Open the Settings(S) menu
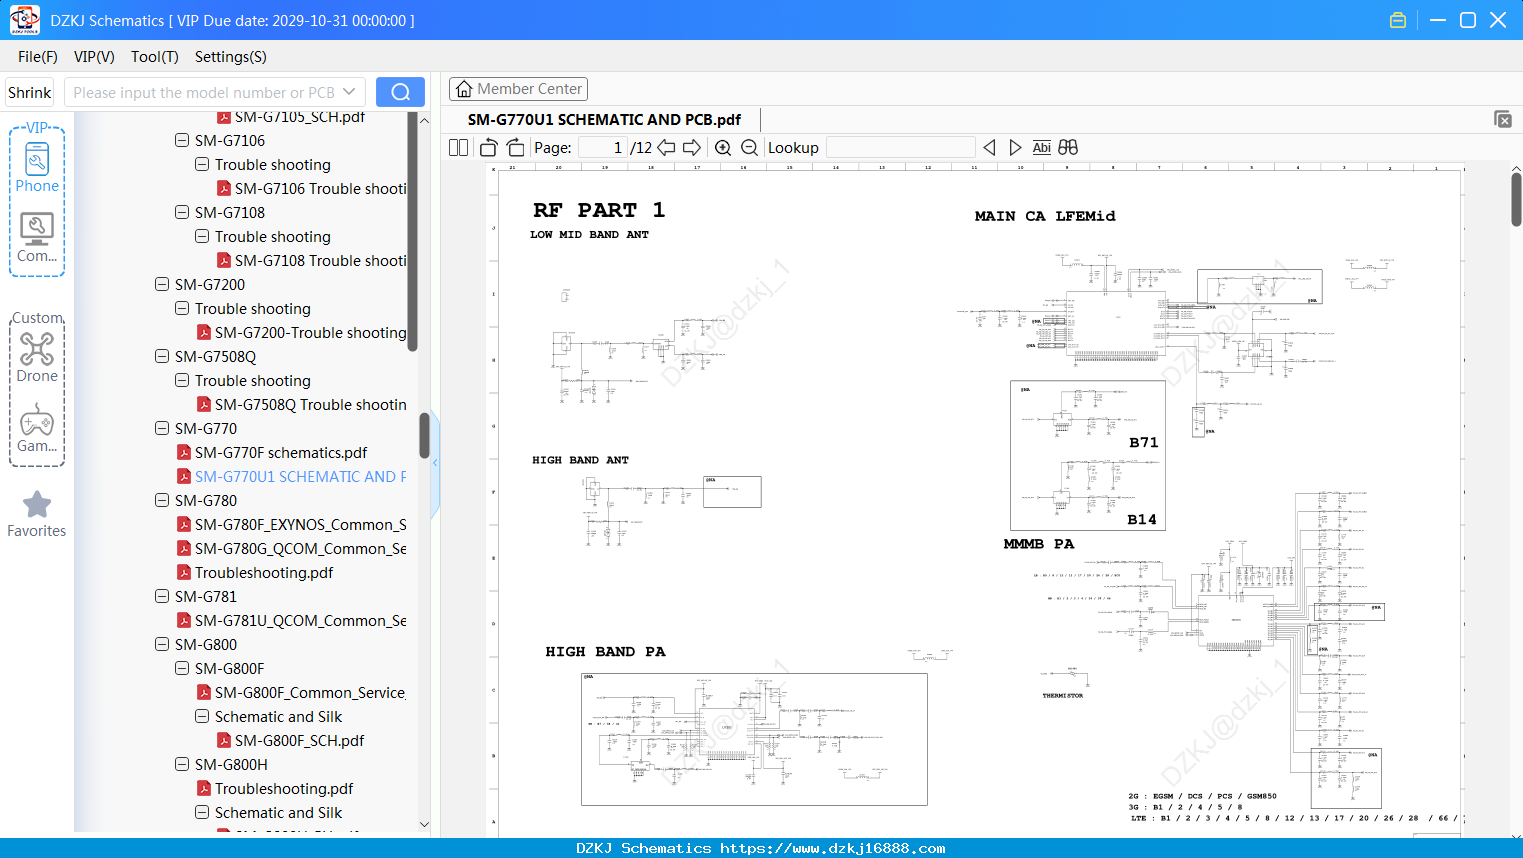 tap(231, 57)
